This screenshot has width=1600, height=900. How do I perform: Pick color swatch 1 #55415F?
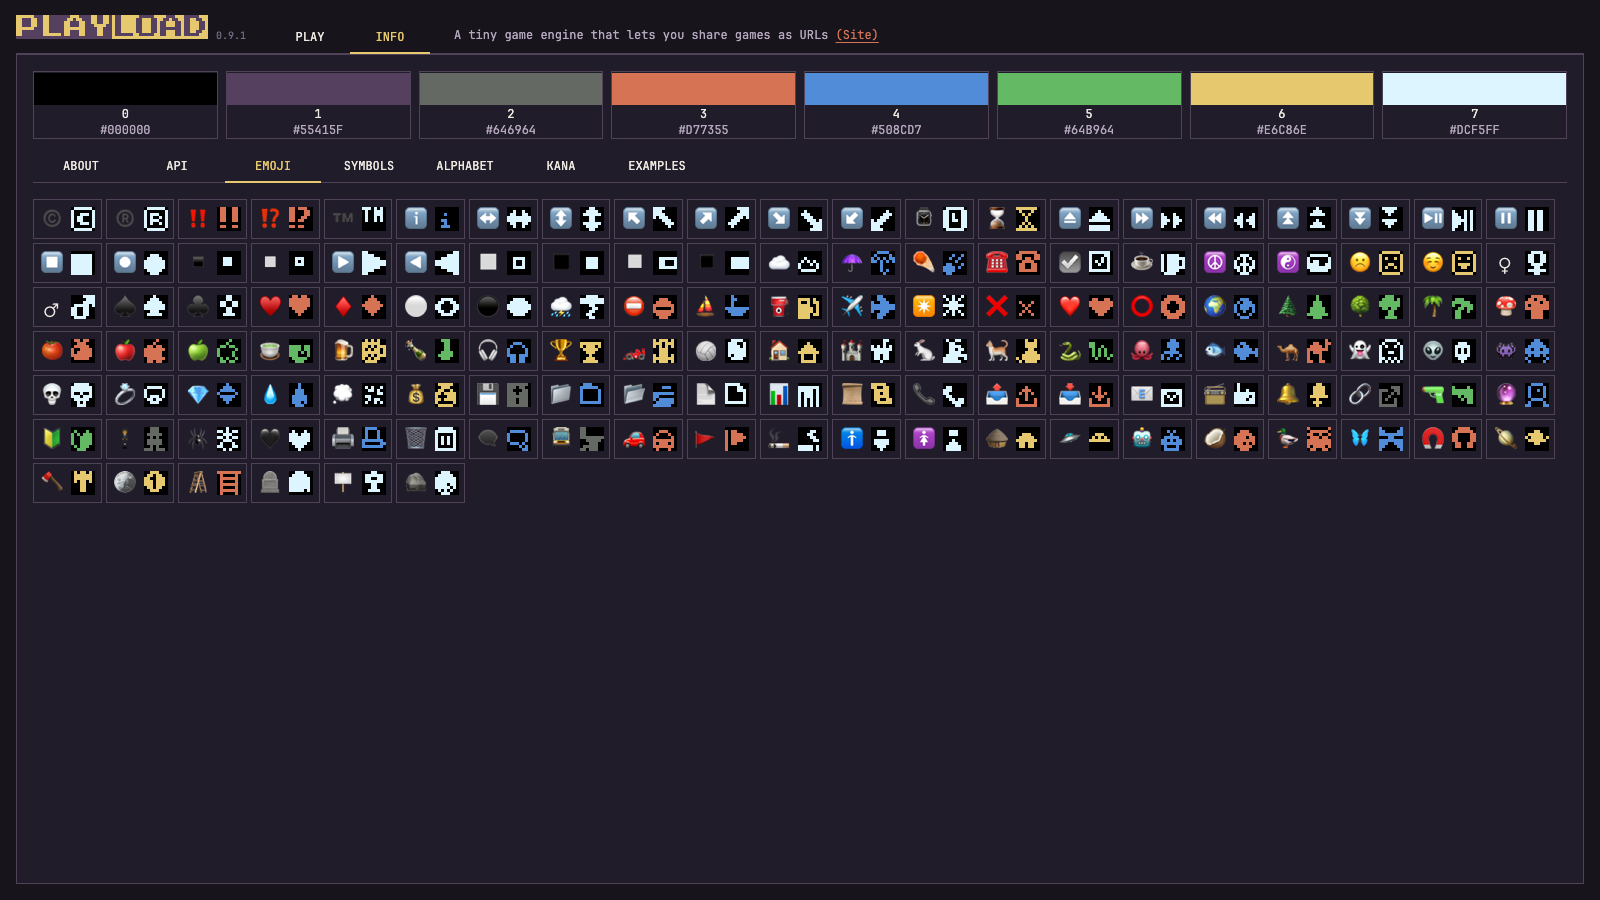318,105
